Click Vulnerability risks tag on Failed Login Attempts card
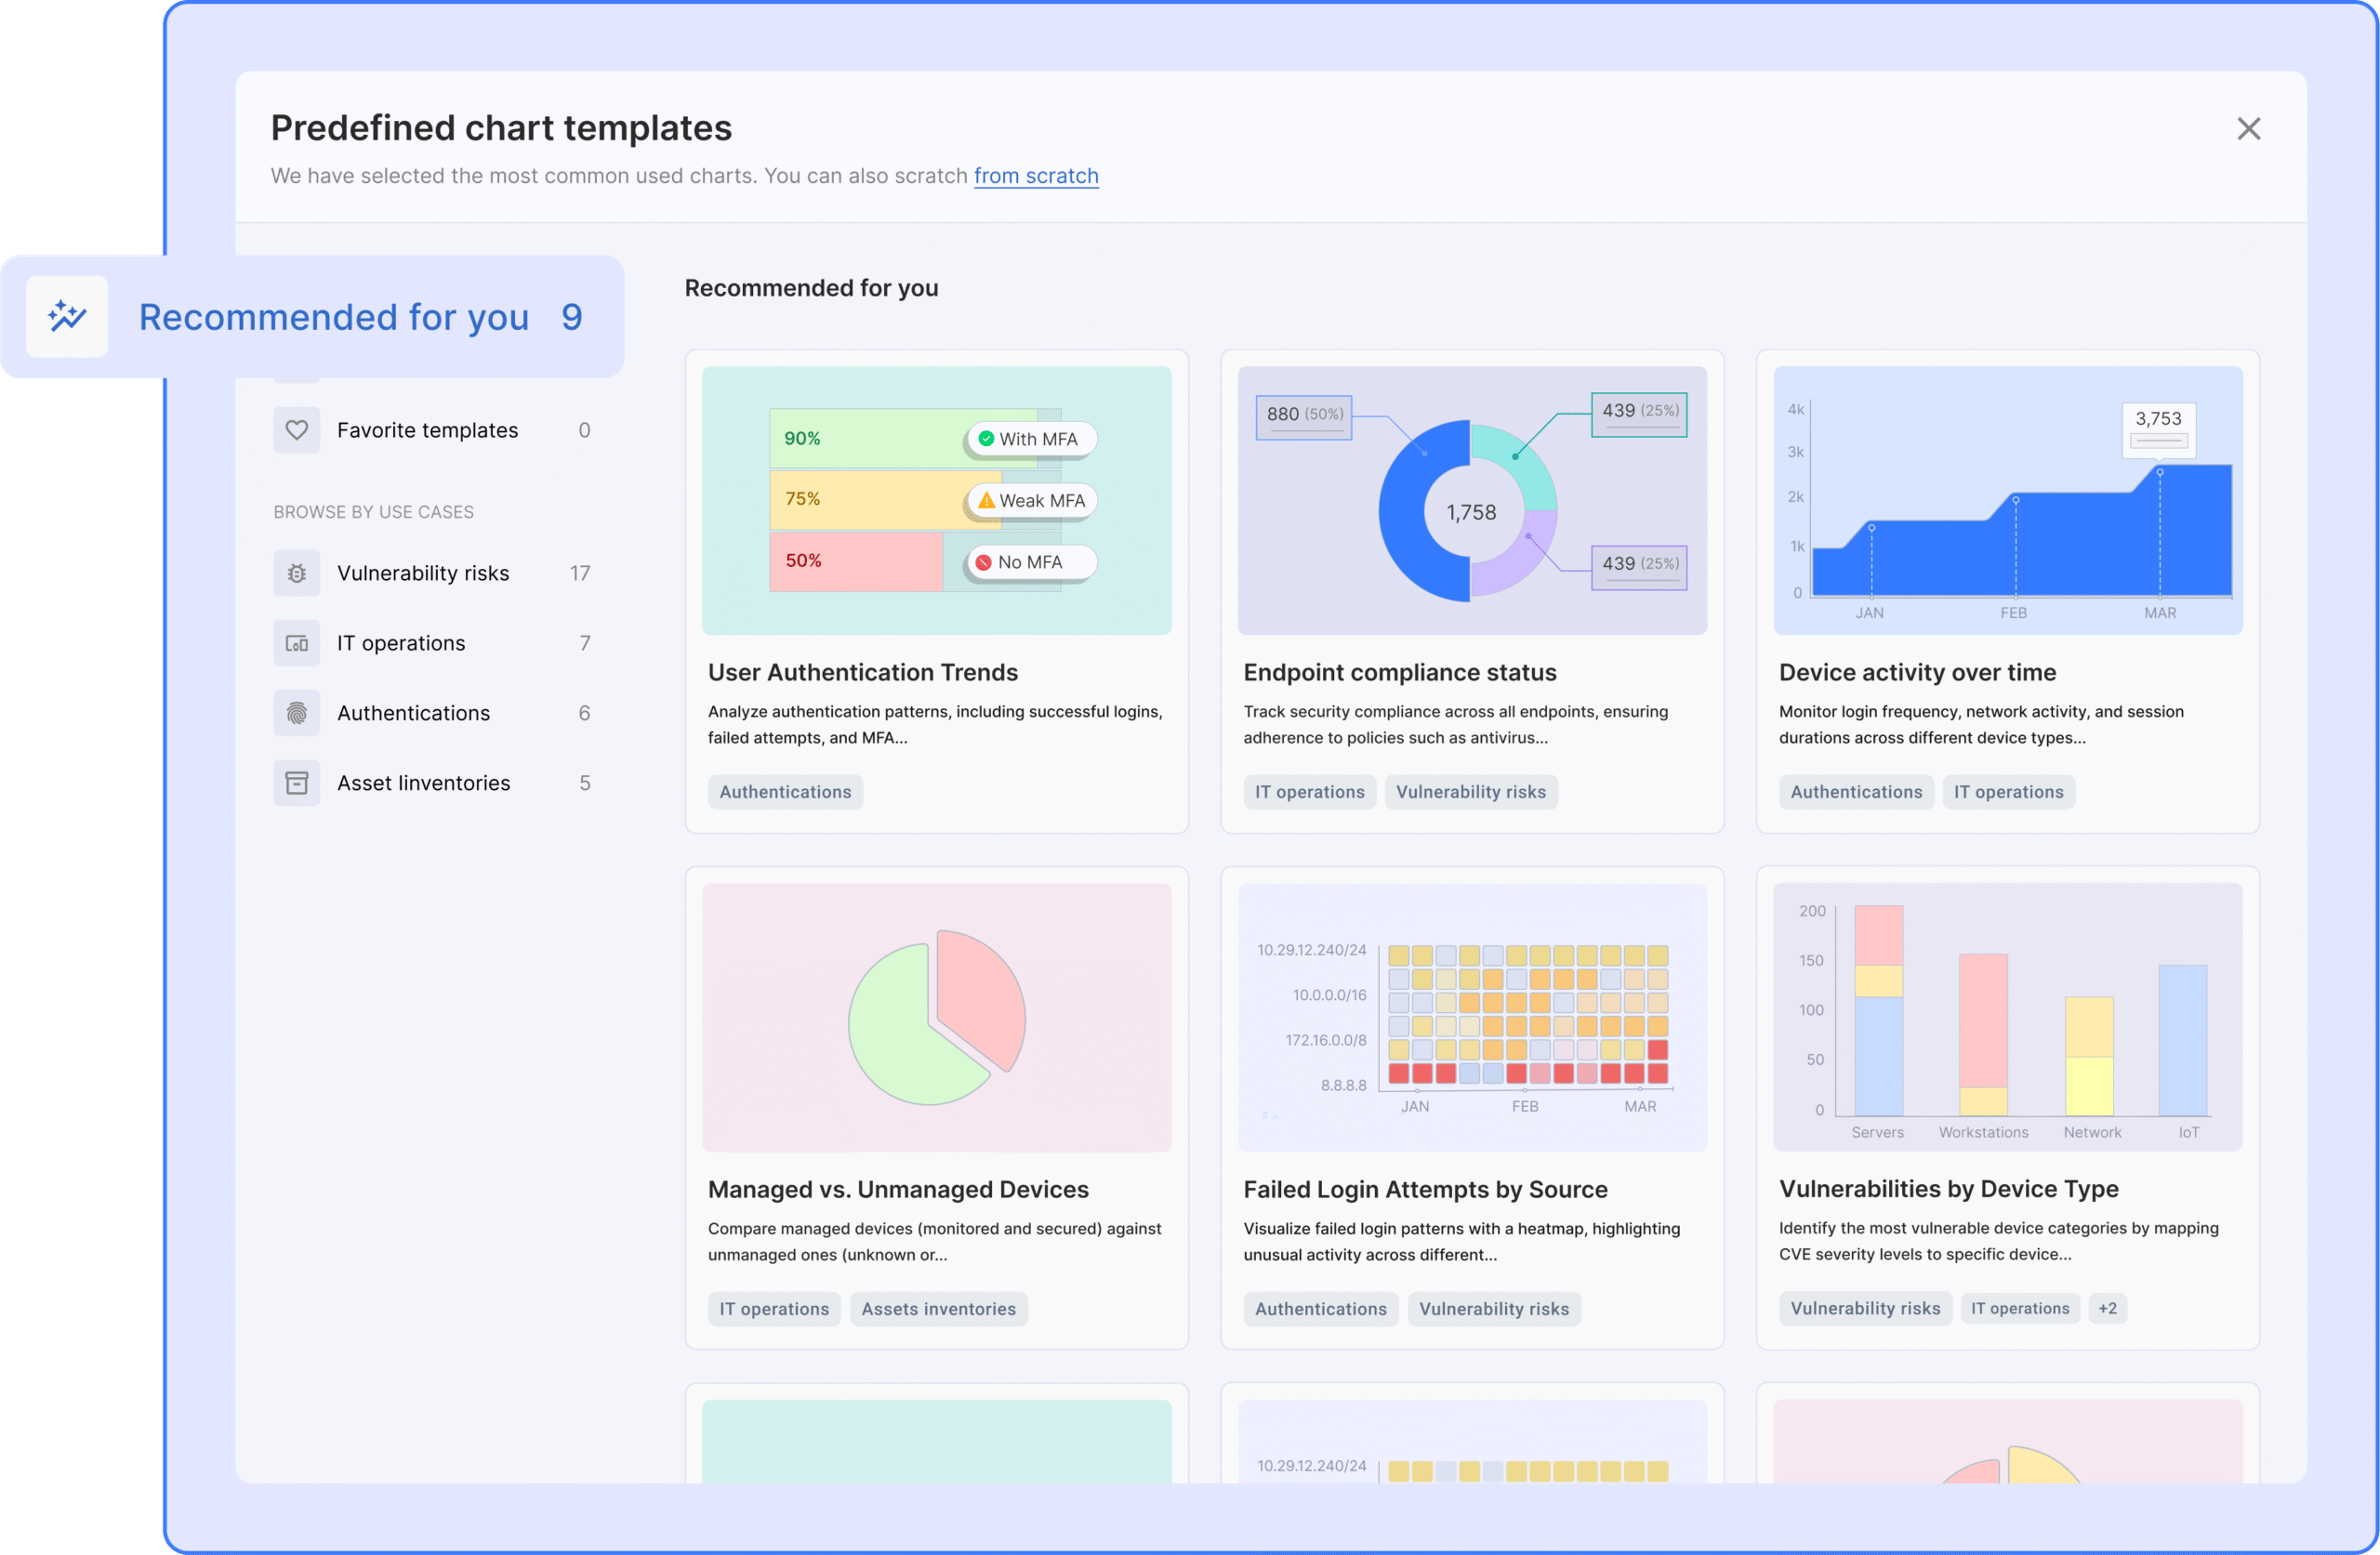Image resolution: width=2380 pixels, height=1555 pixels. [1494, 1309]
